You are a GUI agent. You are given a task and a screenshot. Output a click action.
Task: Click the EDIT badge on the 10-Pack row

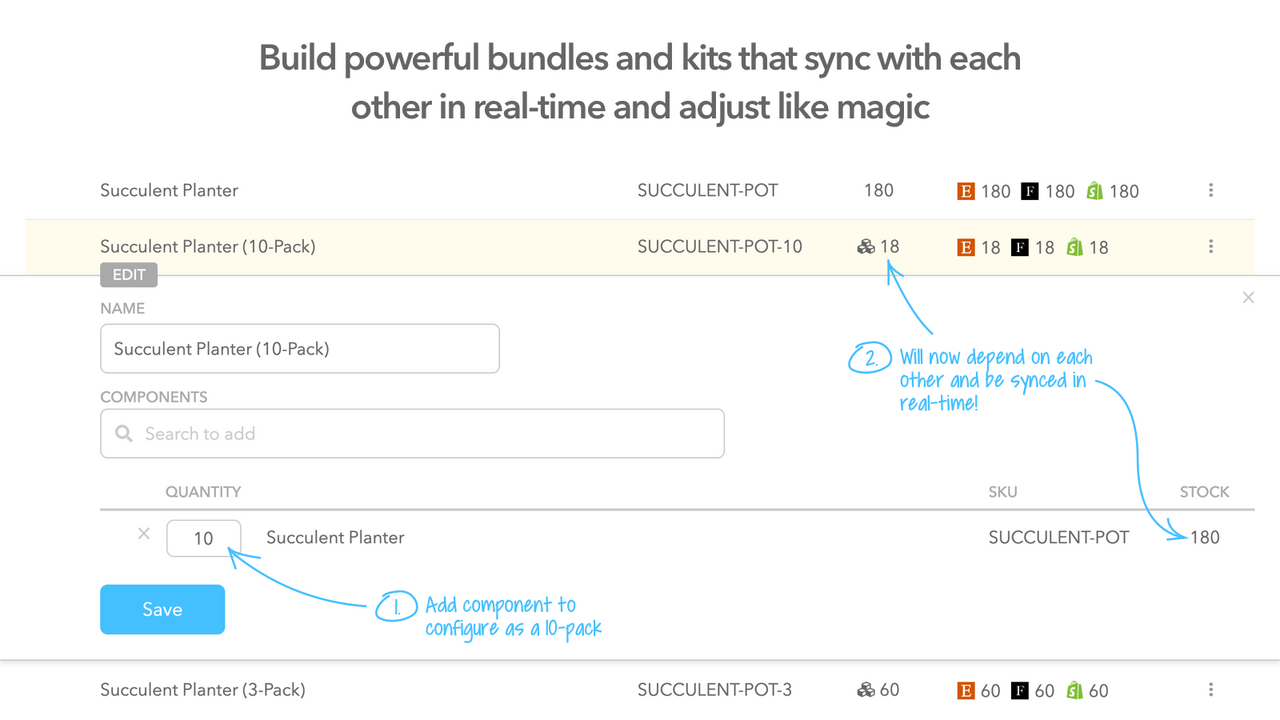coord(128,274)
